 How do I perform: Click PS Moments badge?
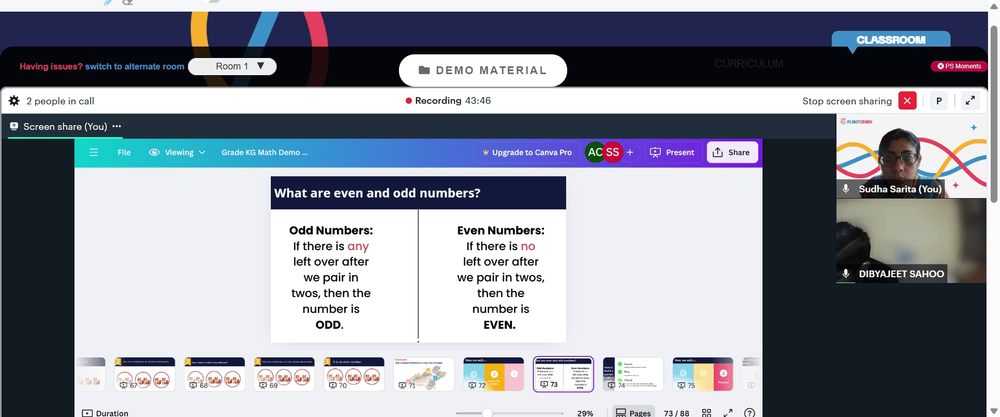(959, 66)
